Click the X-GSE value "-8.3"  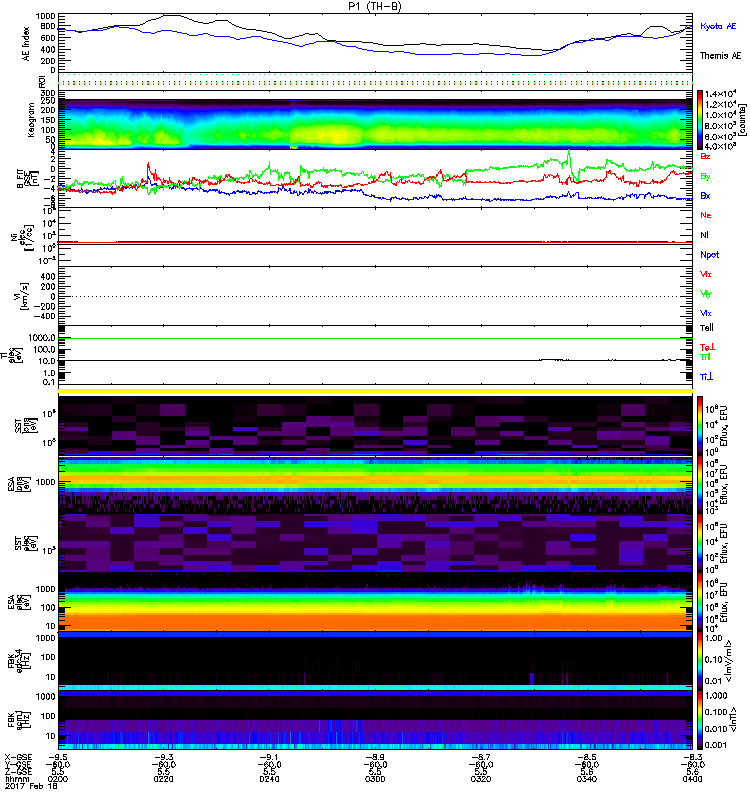click(692, 757)
